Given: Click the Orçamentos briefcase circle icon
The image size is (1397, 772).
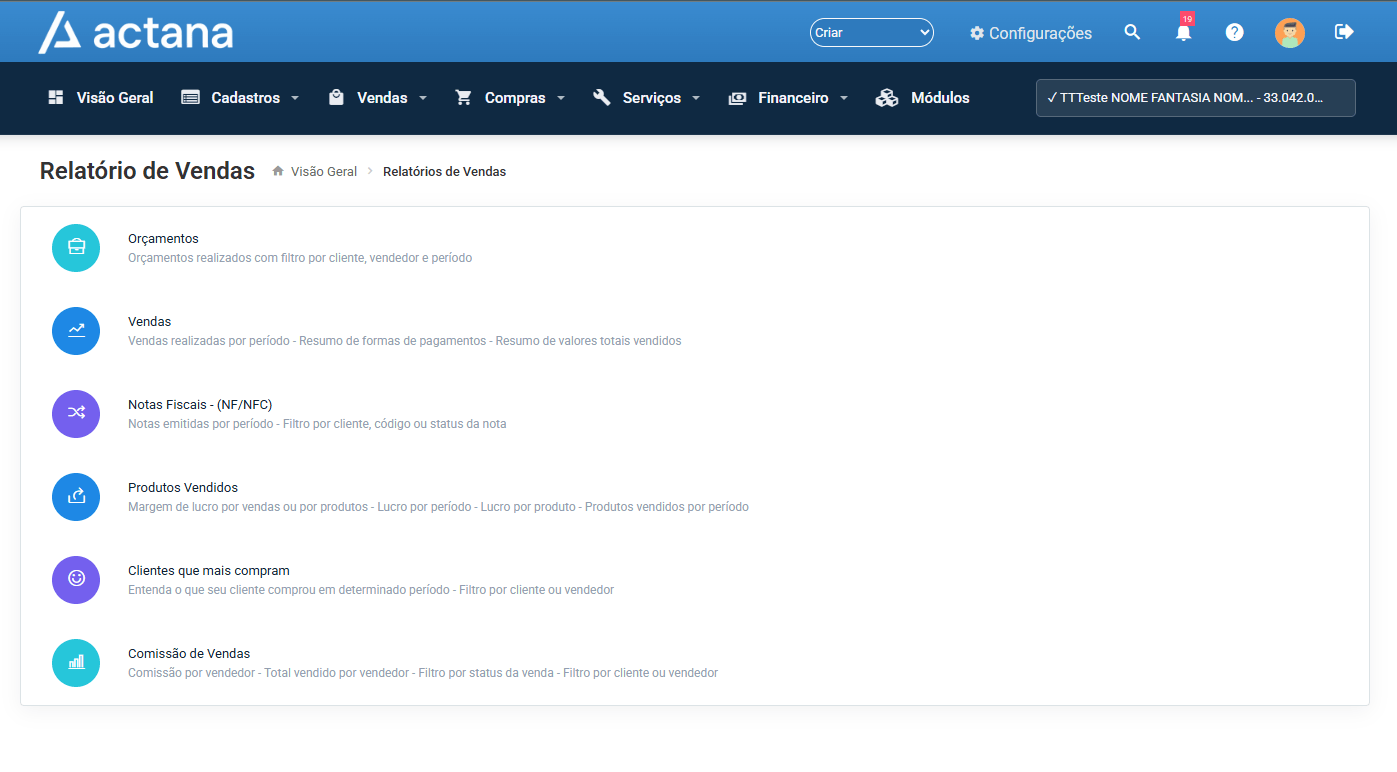Looking at the screenshot, I should pyautogui.click(x=76, y=248).
